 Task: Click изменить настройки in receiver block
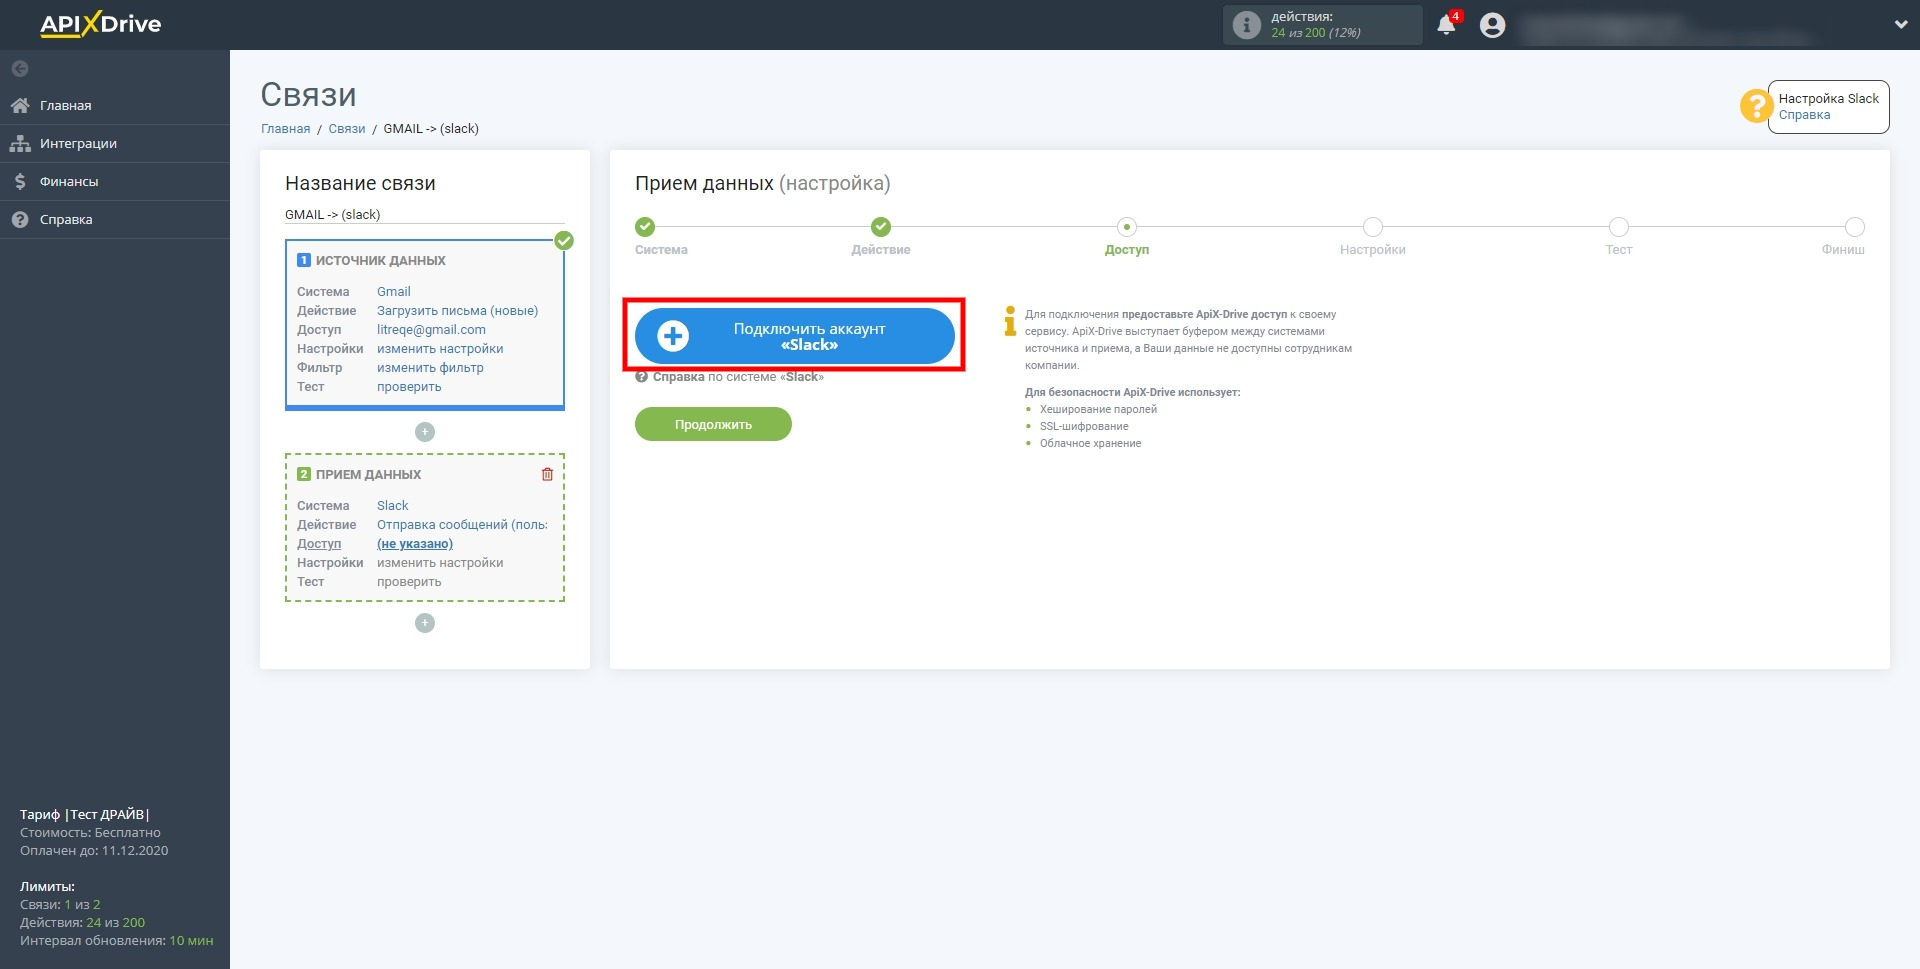[440, 563]
